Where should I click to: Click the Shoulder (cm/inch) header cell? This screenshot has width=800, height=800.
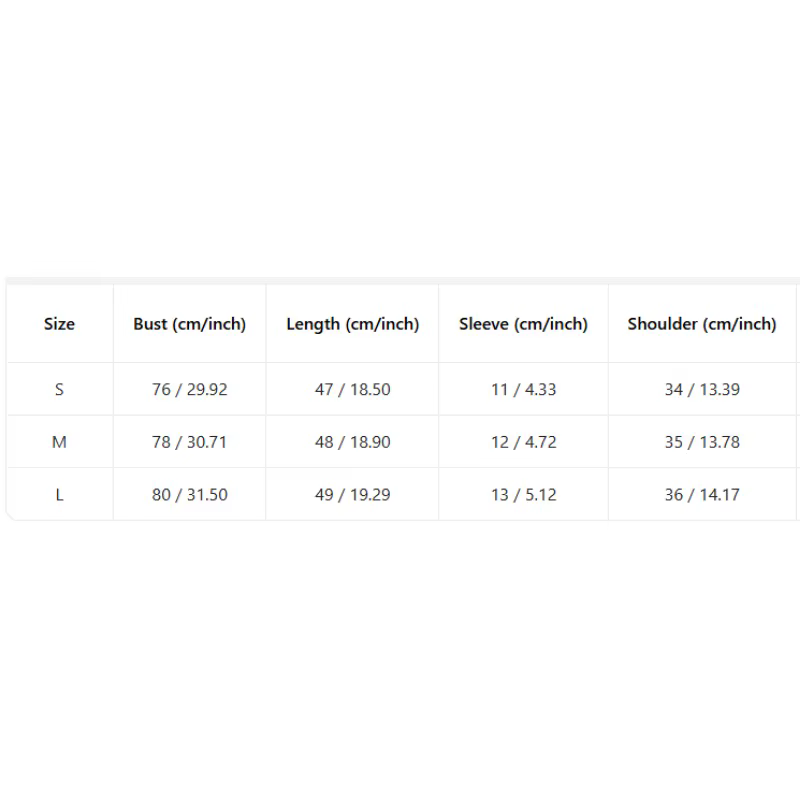tap(702, 323)
